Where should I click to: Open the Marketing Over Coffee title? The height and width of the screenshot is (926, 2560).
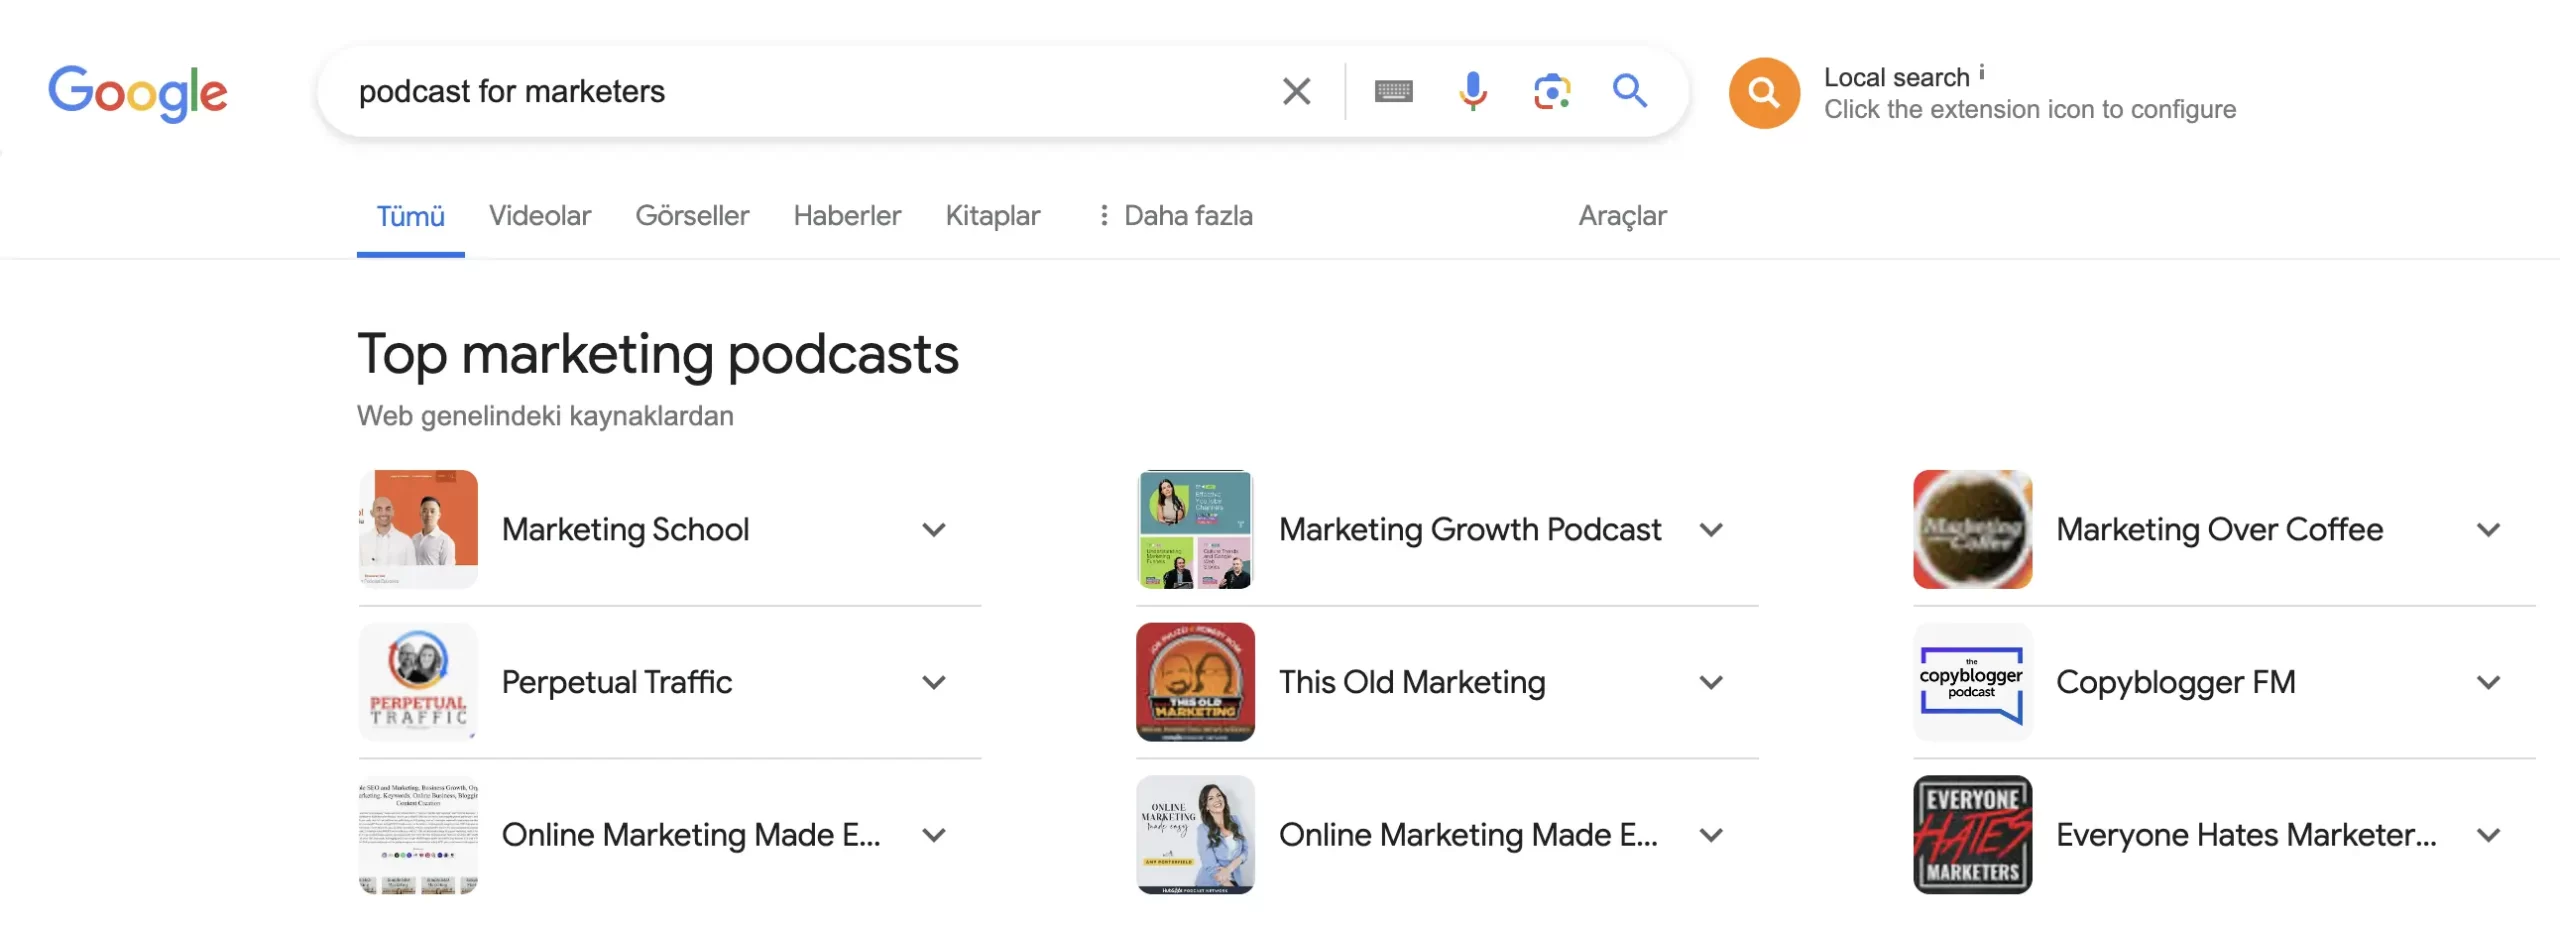(x=2219, y=530)
